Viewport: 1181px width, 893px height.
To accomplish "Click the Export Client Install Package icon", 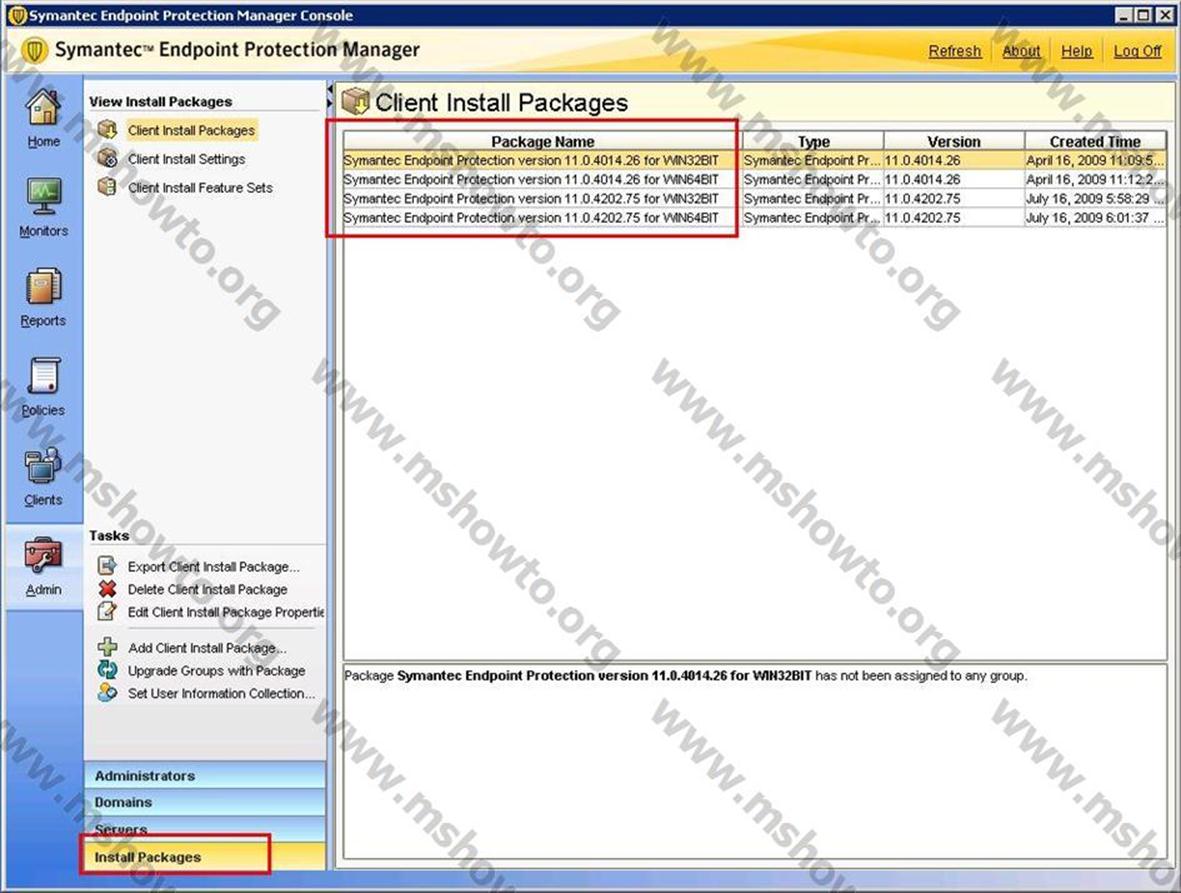I will point(108,566).
